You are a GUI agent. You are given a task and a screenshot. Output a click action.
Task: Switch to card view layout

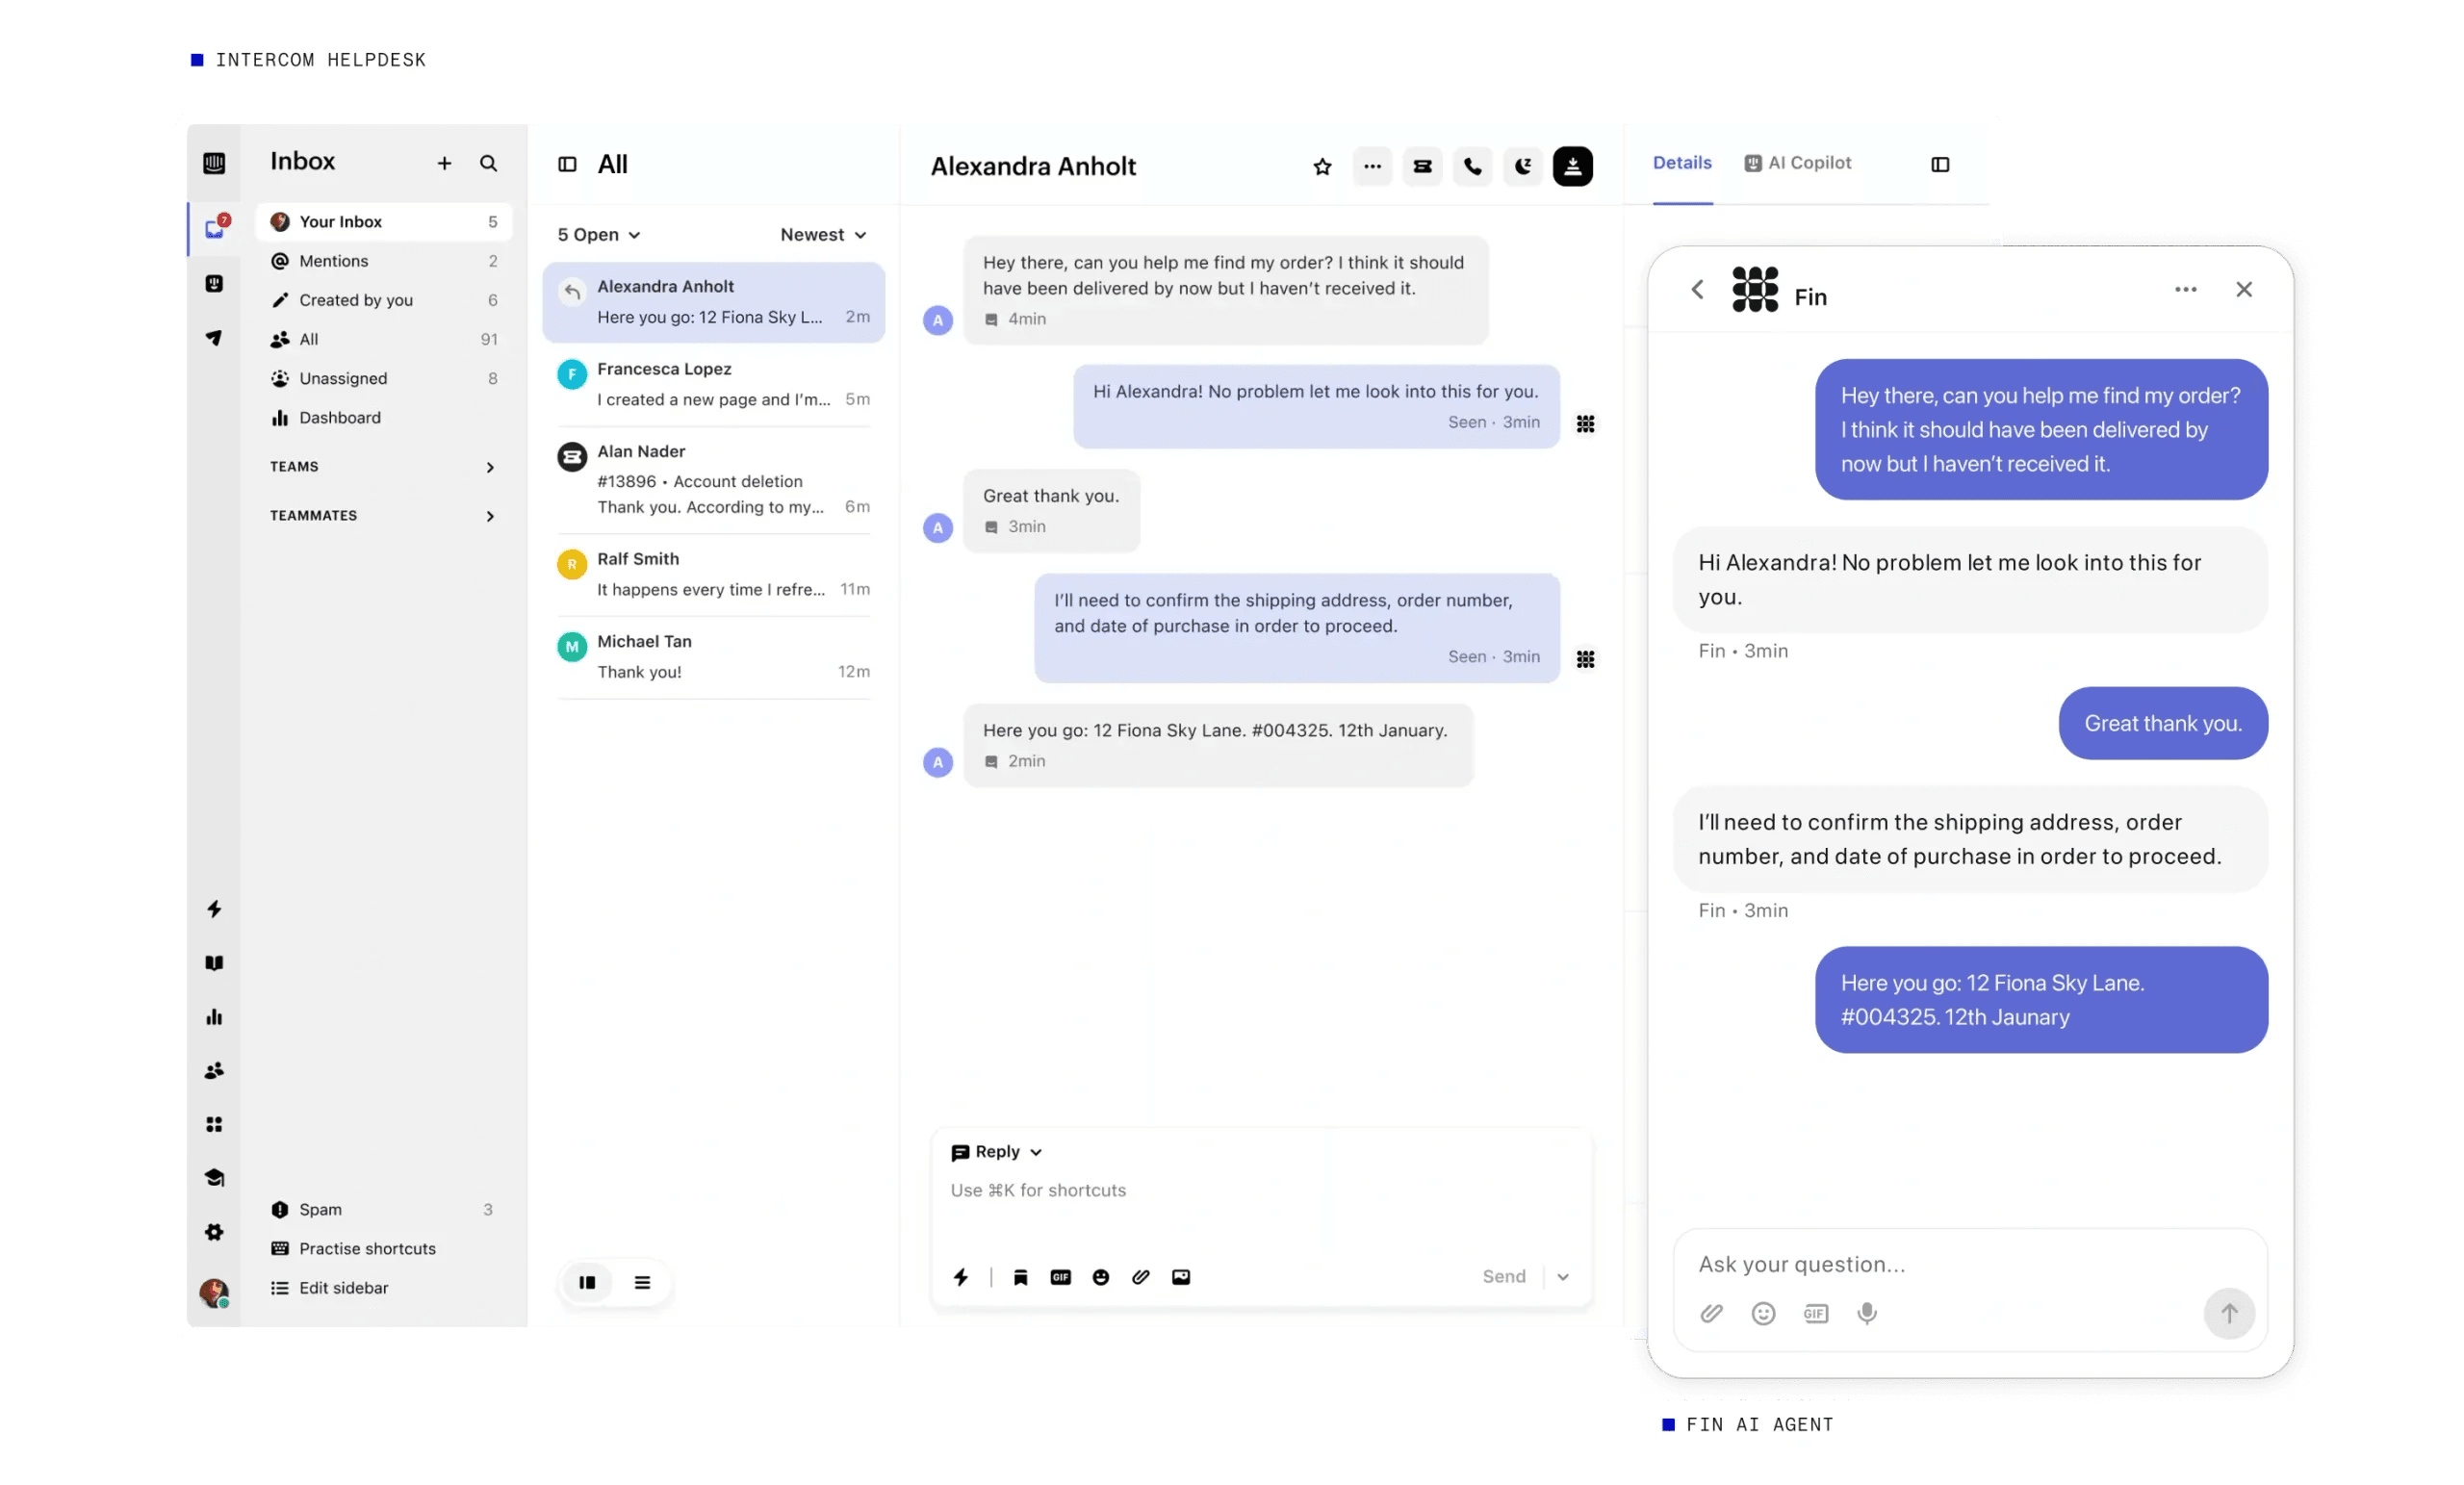587,1282
